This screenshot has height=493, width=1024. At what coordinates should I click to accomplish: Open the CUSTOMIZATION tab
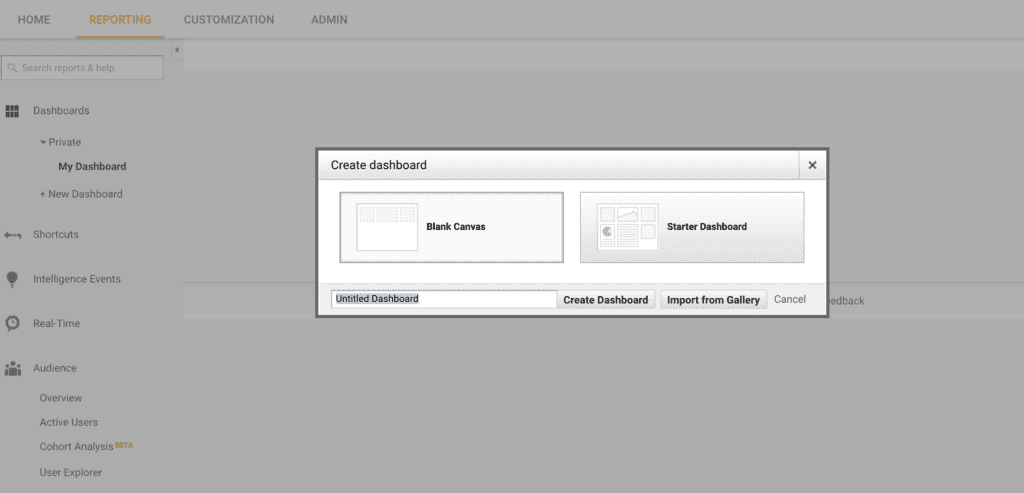click(229, 20)
